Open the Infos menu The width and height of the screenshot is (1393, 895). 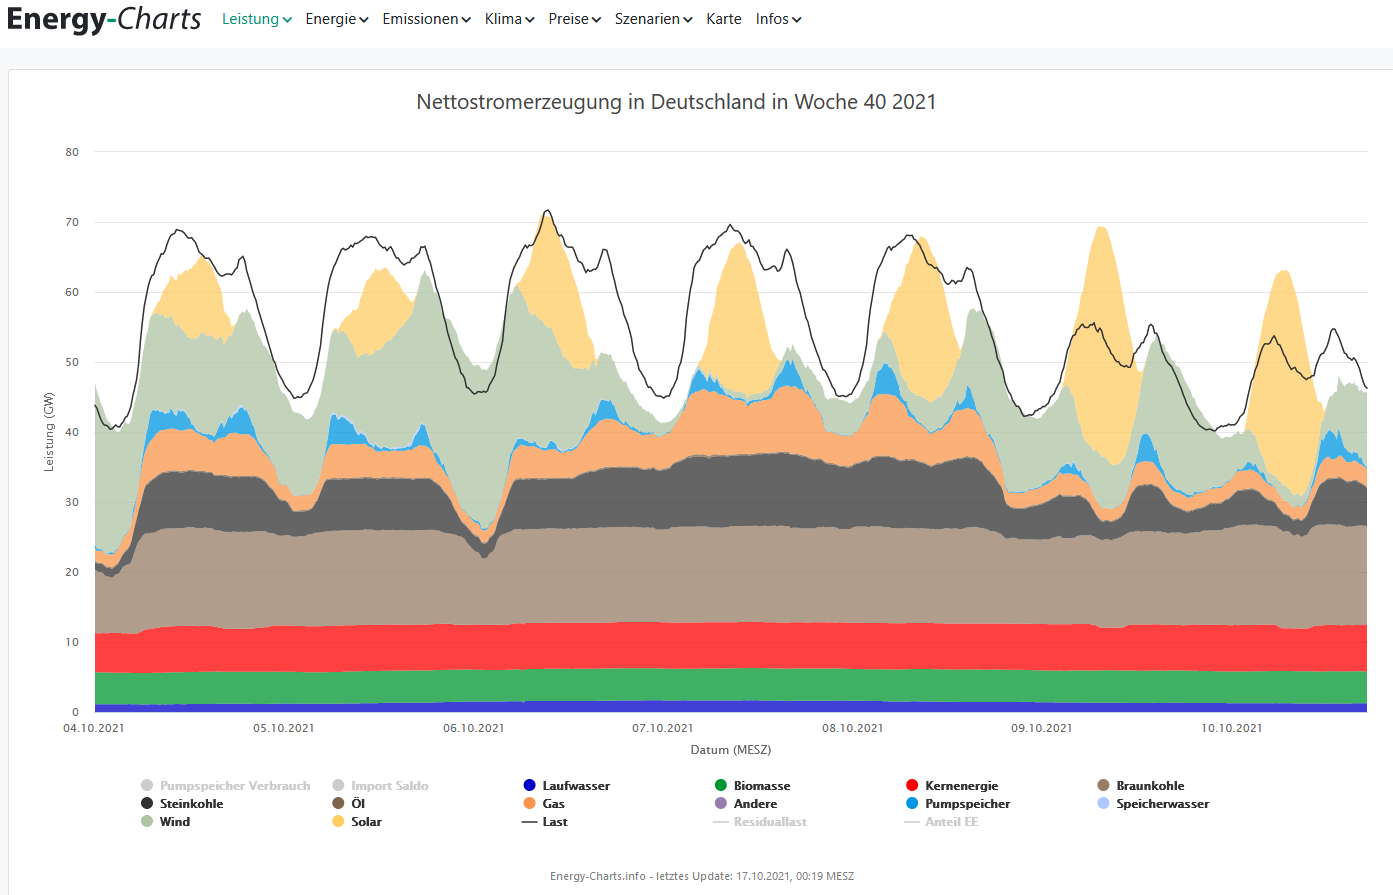(x=779, y=19)
